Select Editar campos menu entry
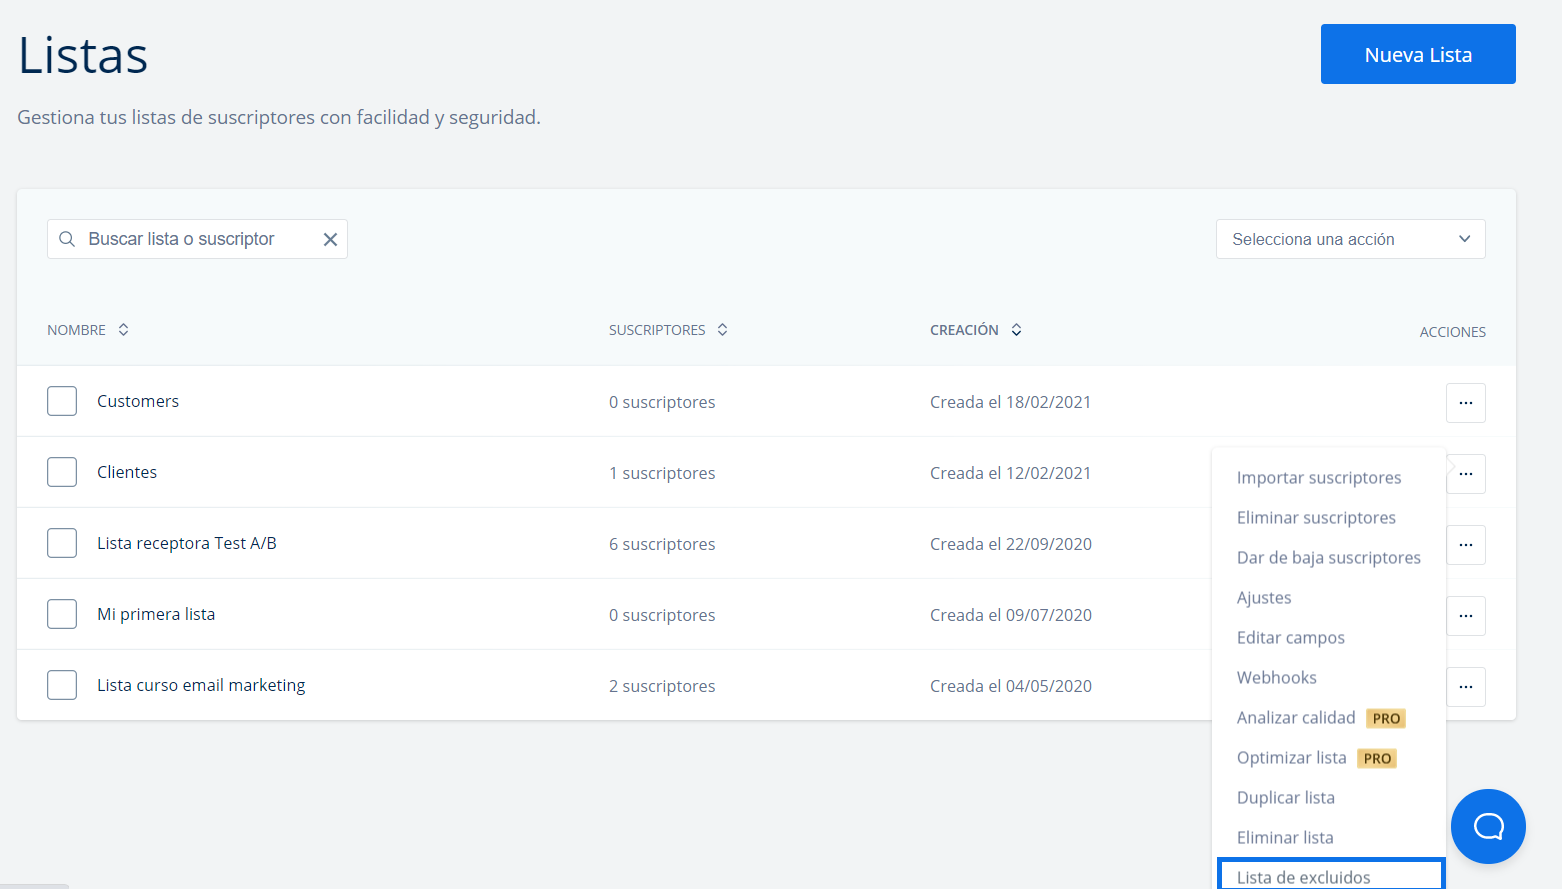This screenshot has width=1562, height=889. (1291, 638)
